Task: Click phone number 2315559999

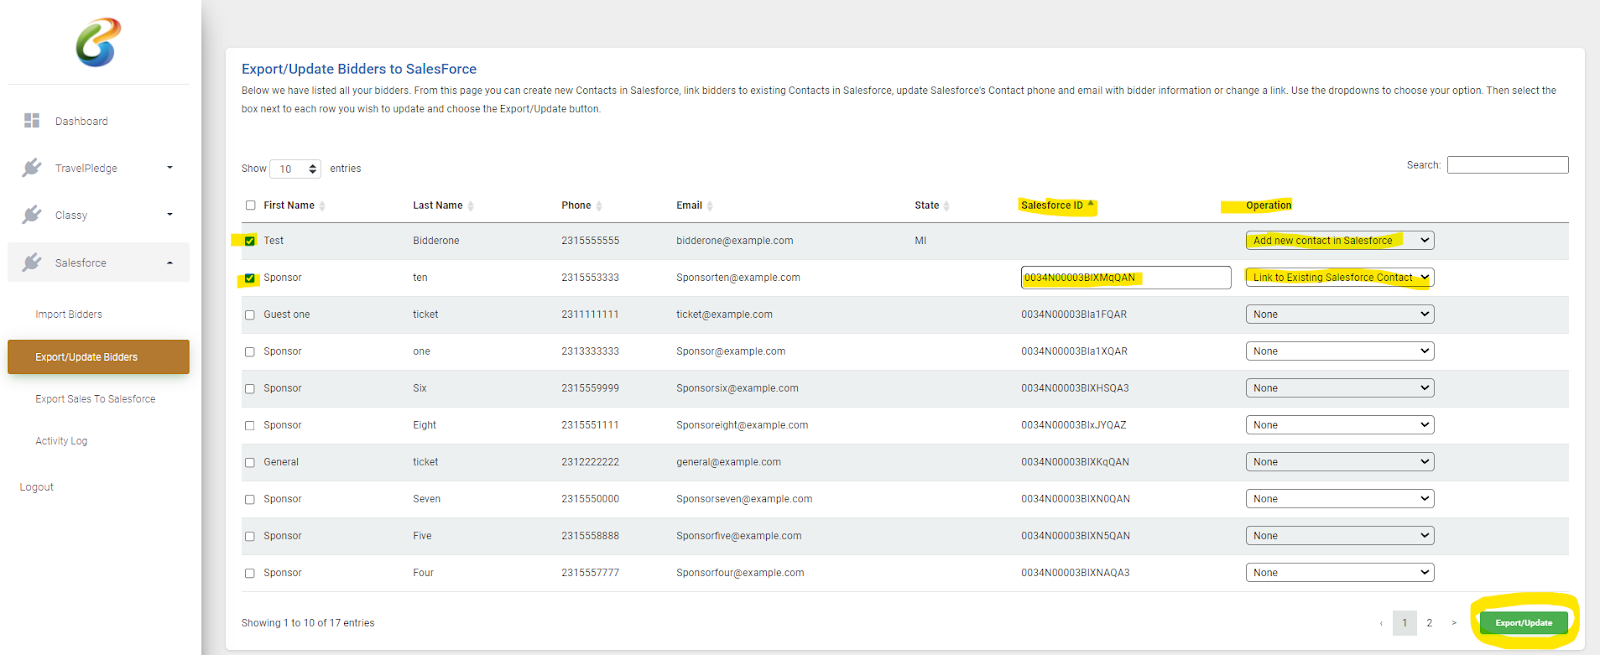Action: coord(590,389)
